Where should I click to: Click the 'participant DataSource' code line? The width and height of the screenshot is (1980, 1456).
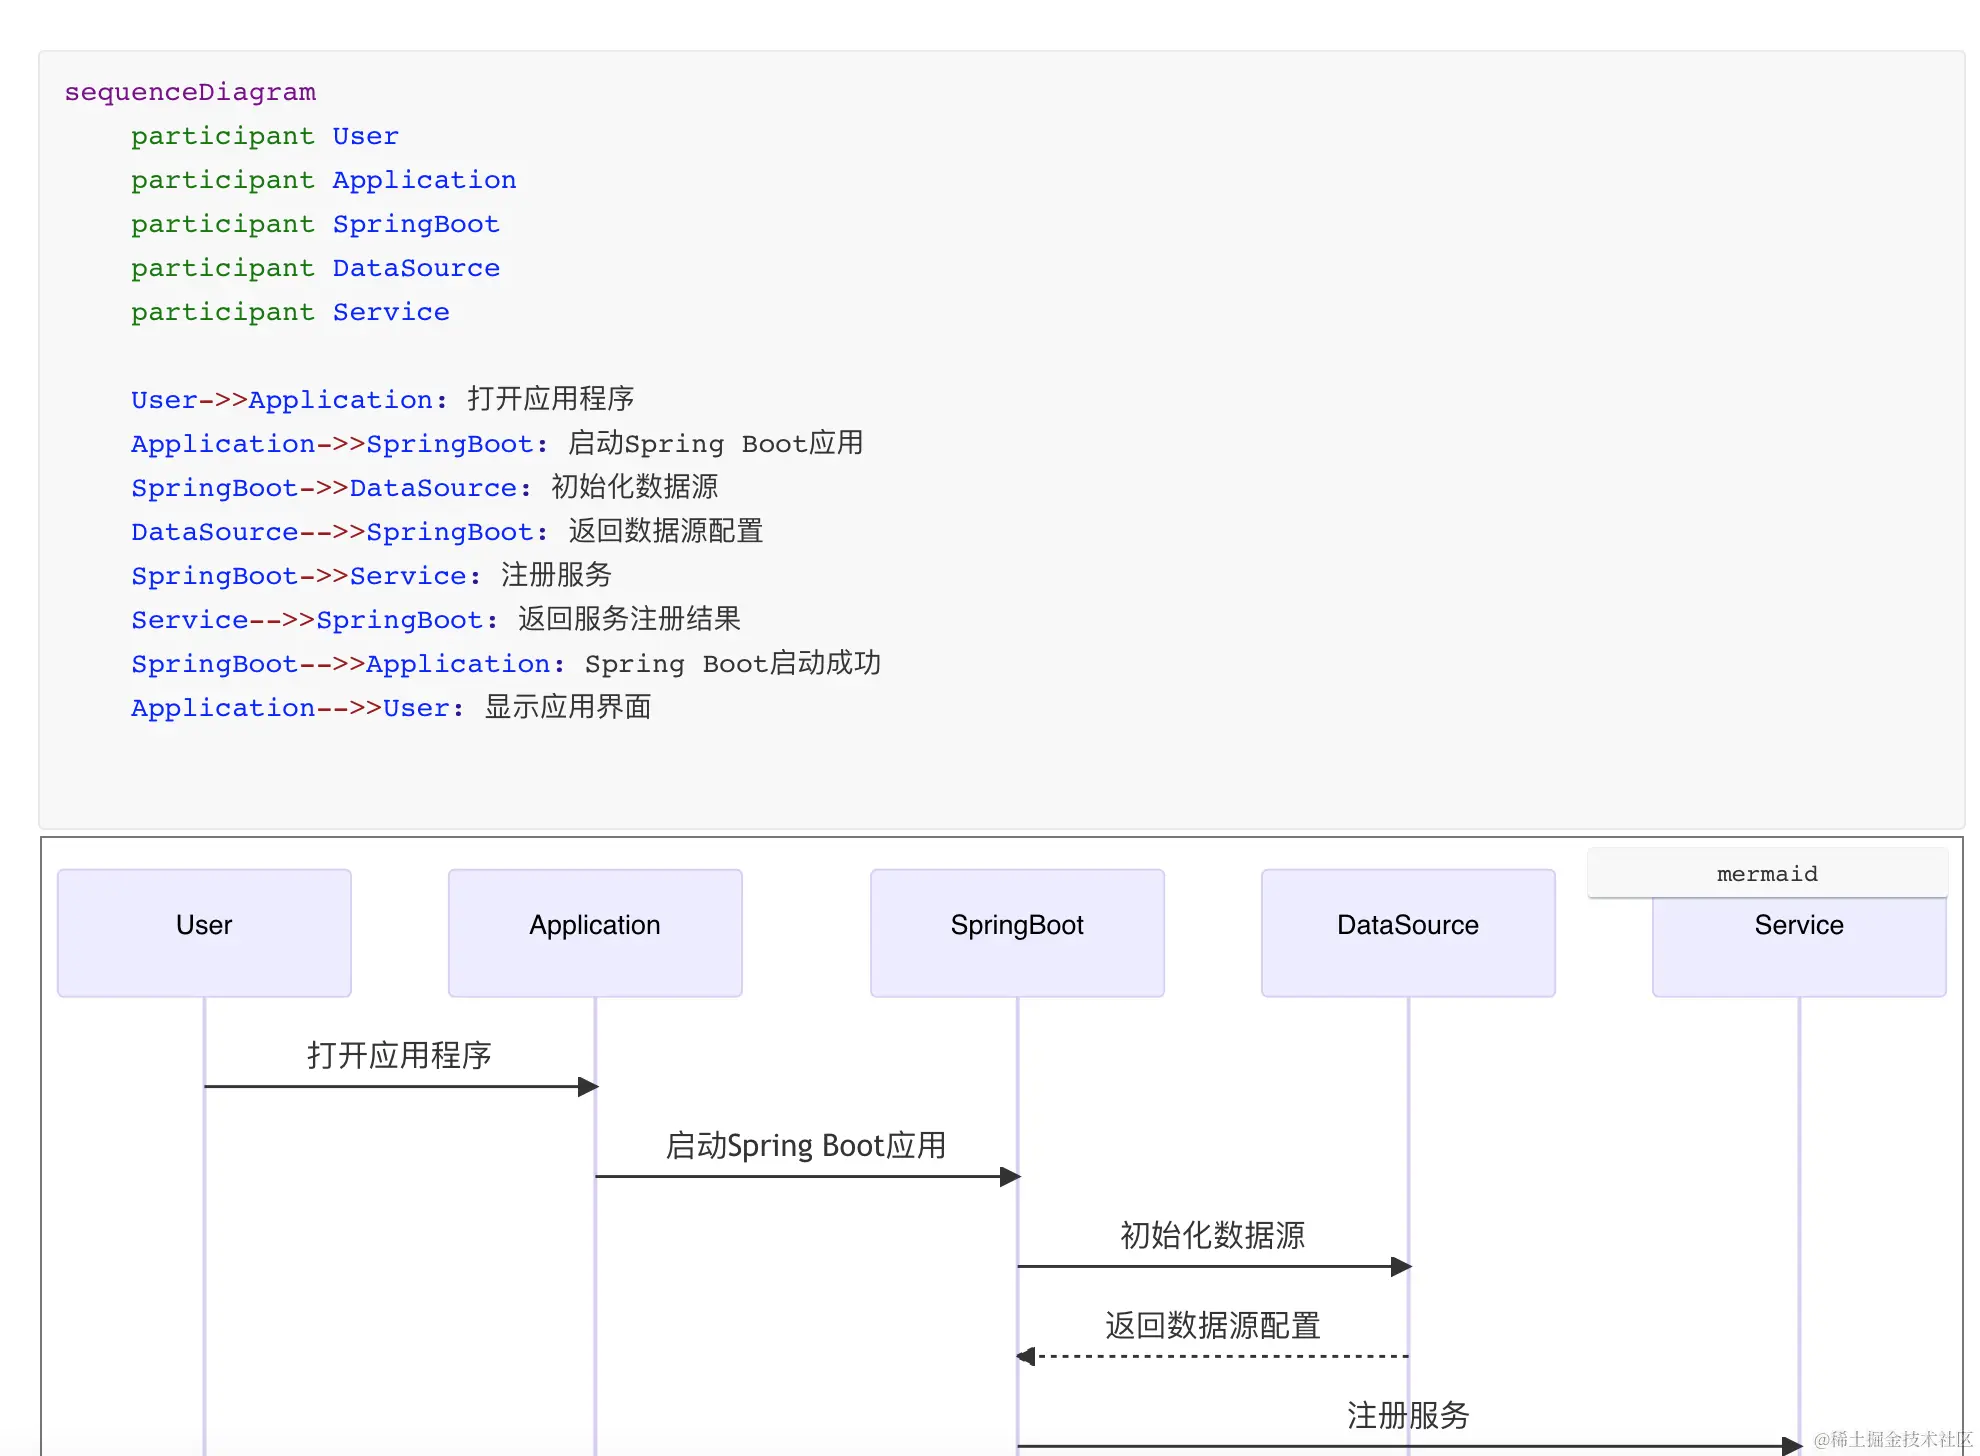point(315,268)
